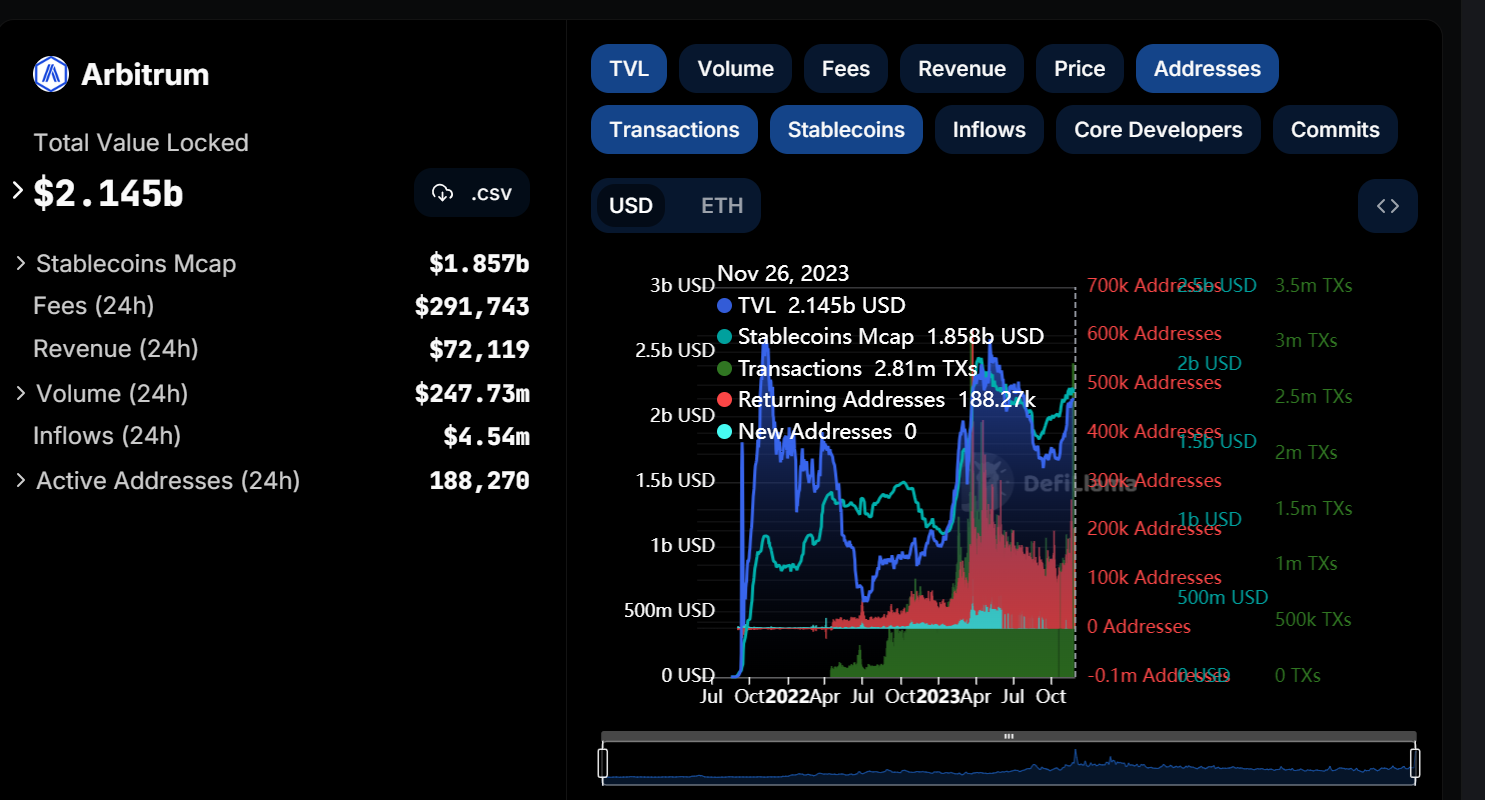Viewport: 1485px width, 800px height.
Task: Click the Stablecoins Mcap 1.858b USD tooltip entry
Action: pos(881,336)
